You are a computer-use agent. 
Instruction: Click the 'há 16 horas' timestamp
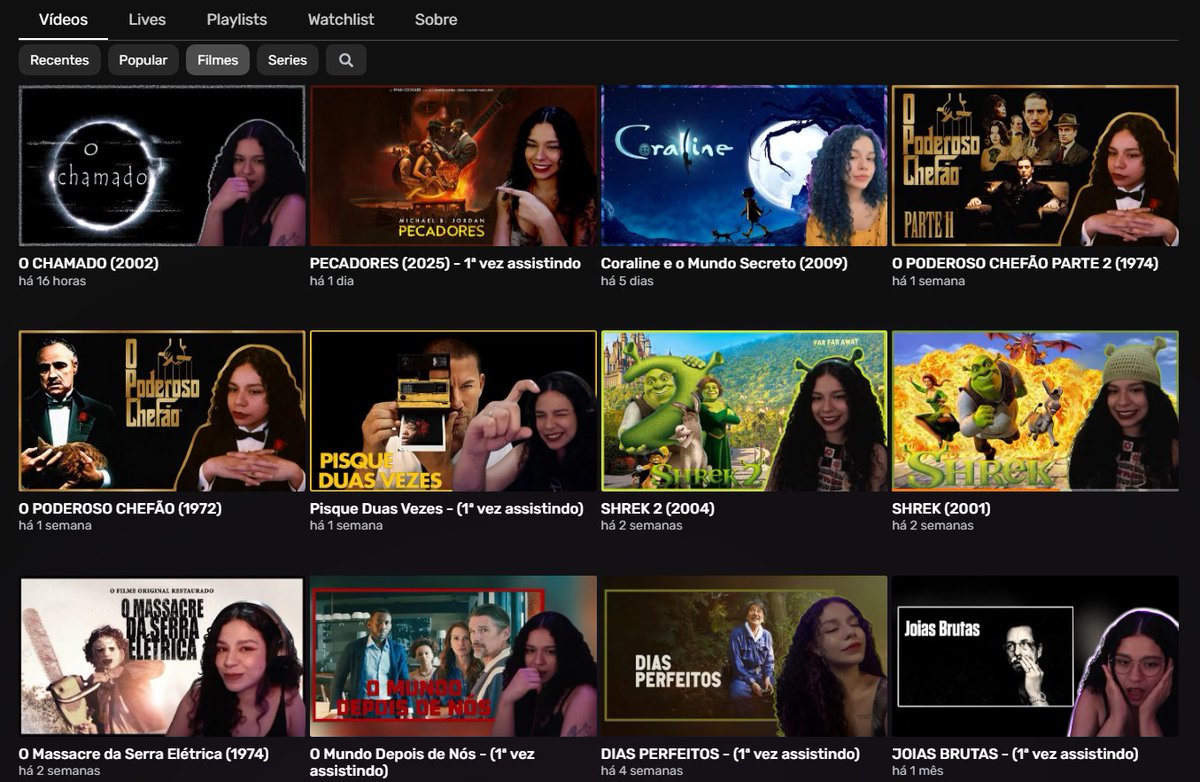pos(52,281)
